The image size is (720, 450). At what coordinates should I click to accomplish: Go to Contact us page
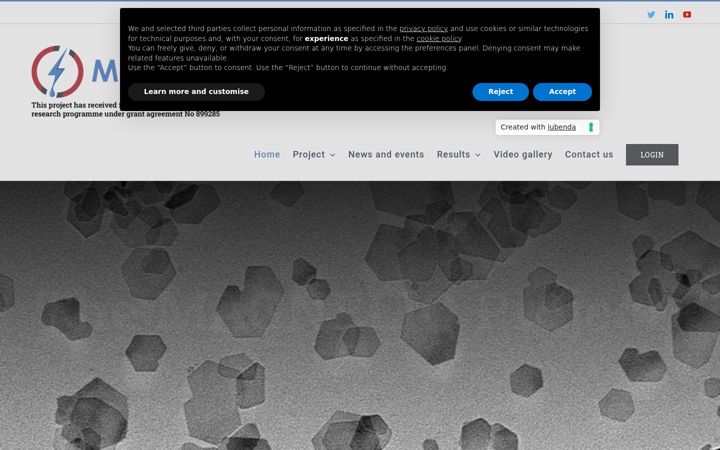tap(589, 155)
